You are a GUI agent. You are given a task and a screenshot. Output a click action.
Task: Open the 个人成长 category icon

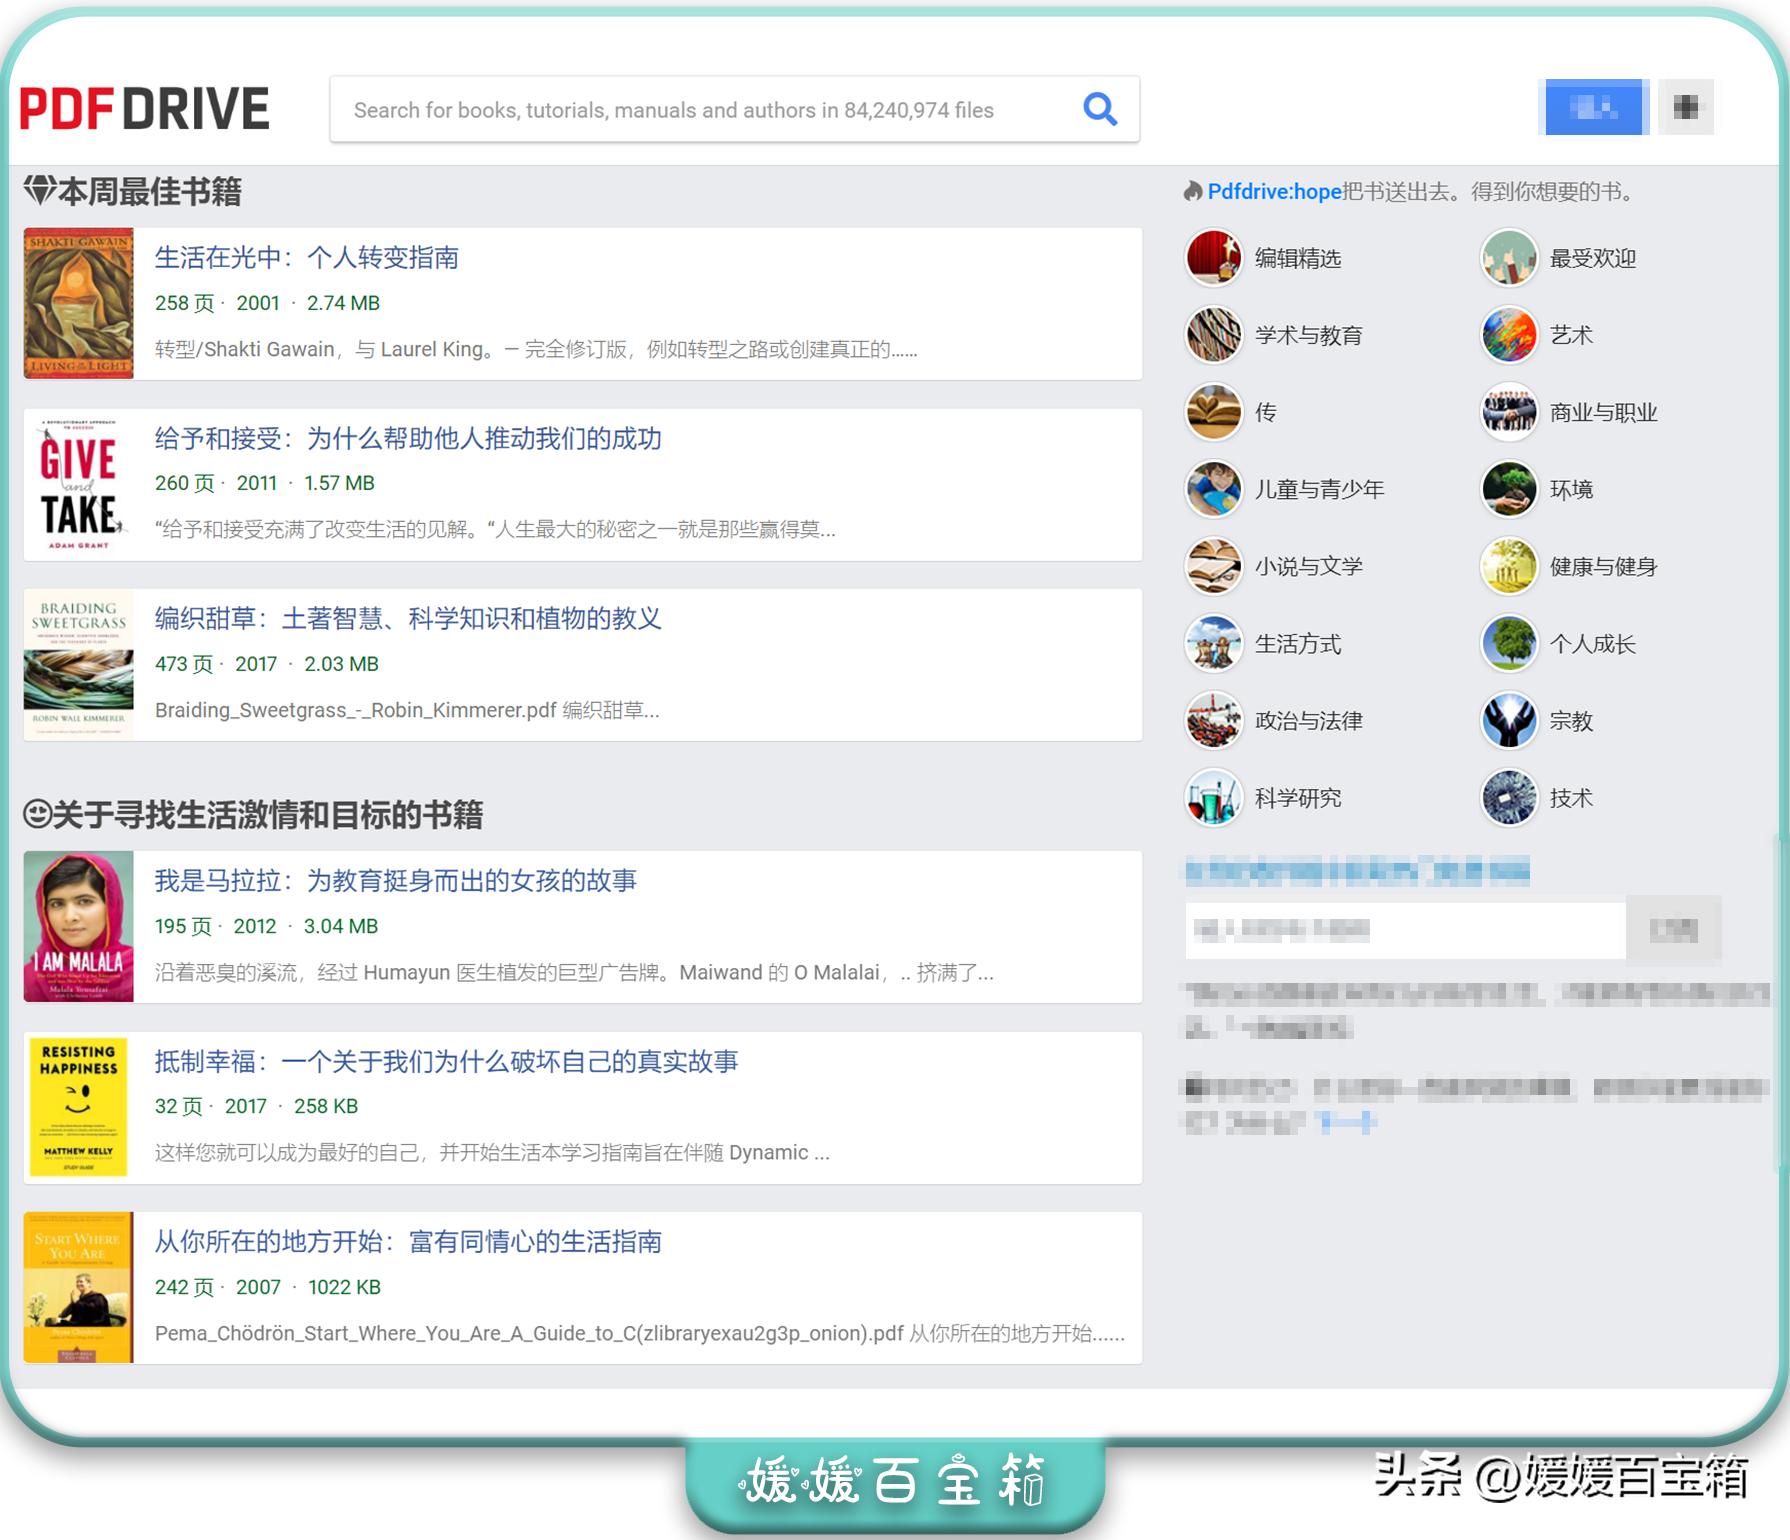(1508, 644)
